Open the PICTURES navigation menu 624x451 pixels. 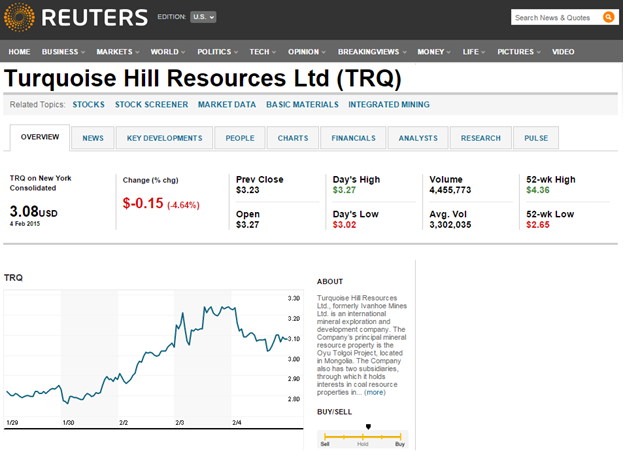coord(519,52)
